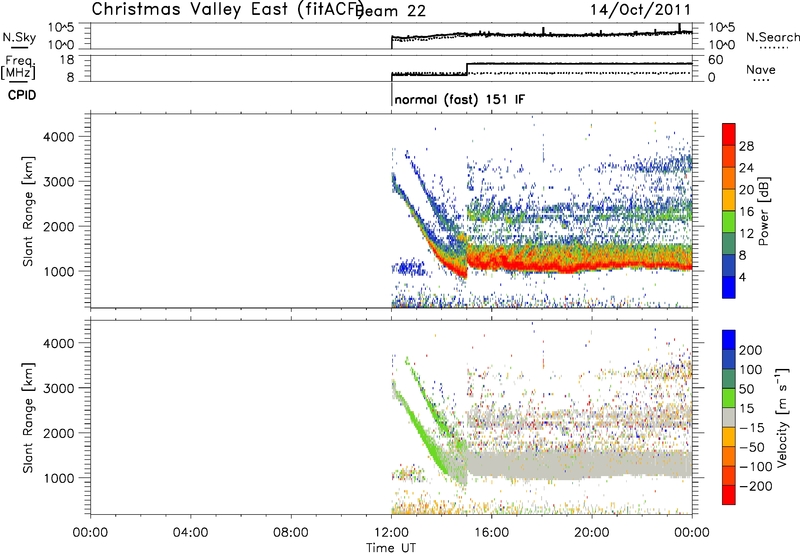The height and width of the screenshot is (554, 800).
Task: Click the 'normal (fast) 151 IF' text
Action: pyautogui.click(x=460, y=99)
